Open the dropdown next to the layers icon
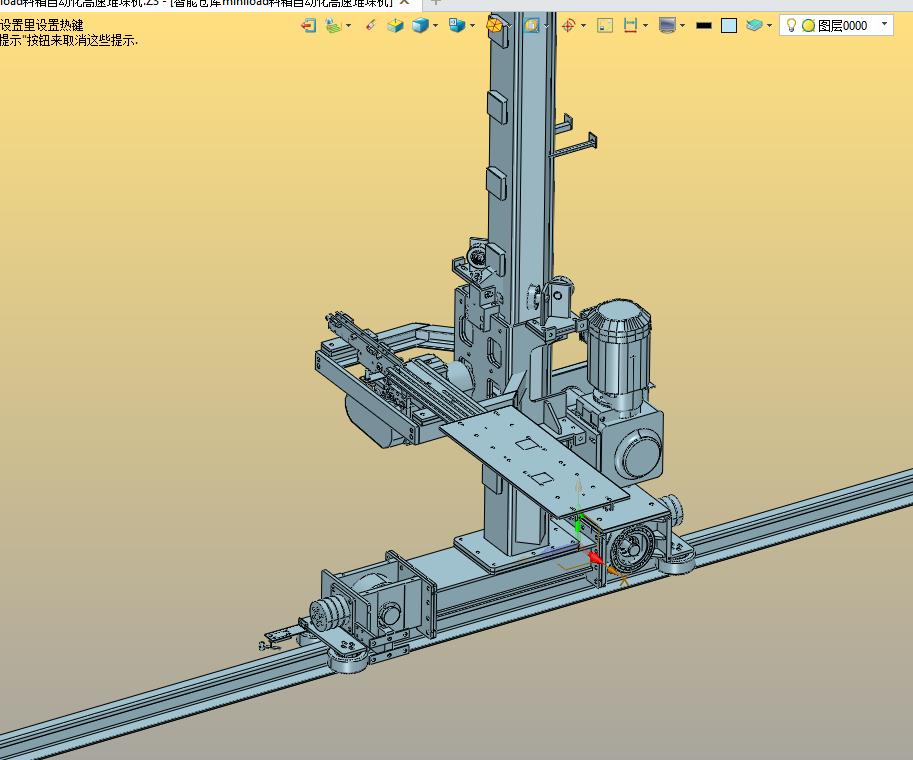The height and width of the screenshot is (760, 913). [770, 26]
